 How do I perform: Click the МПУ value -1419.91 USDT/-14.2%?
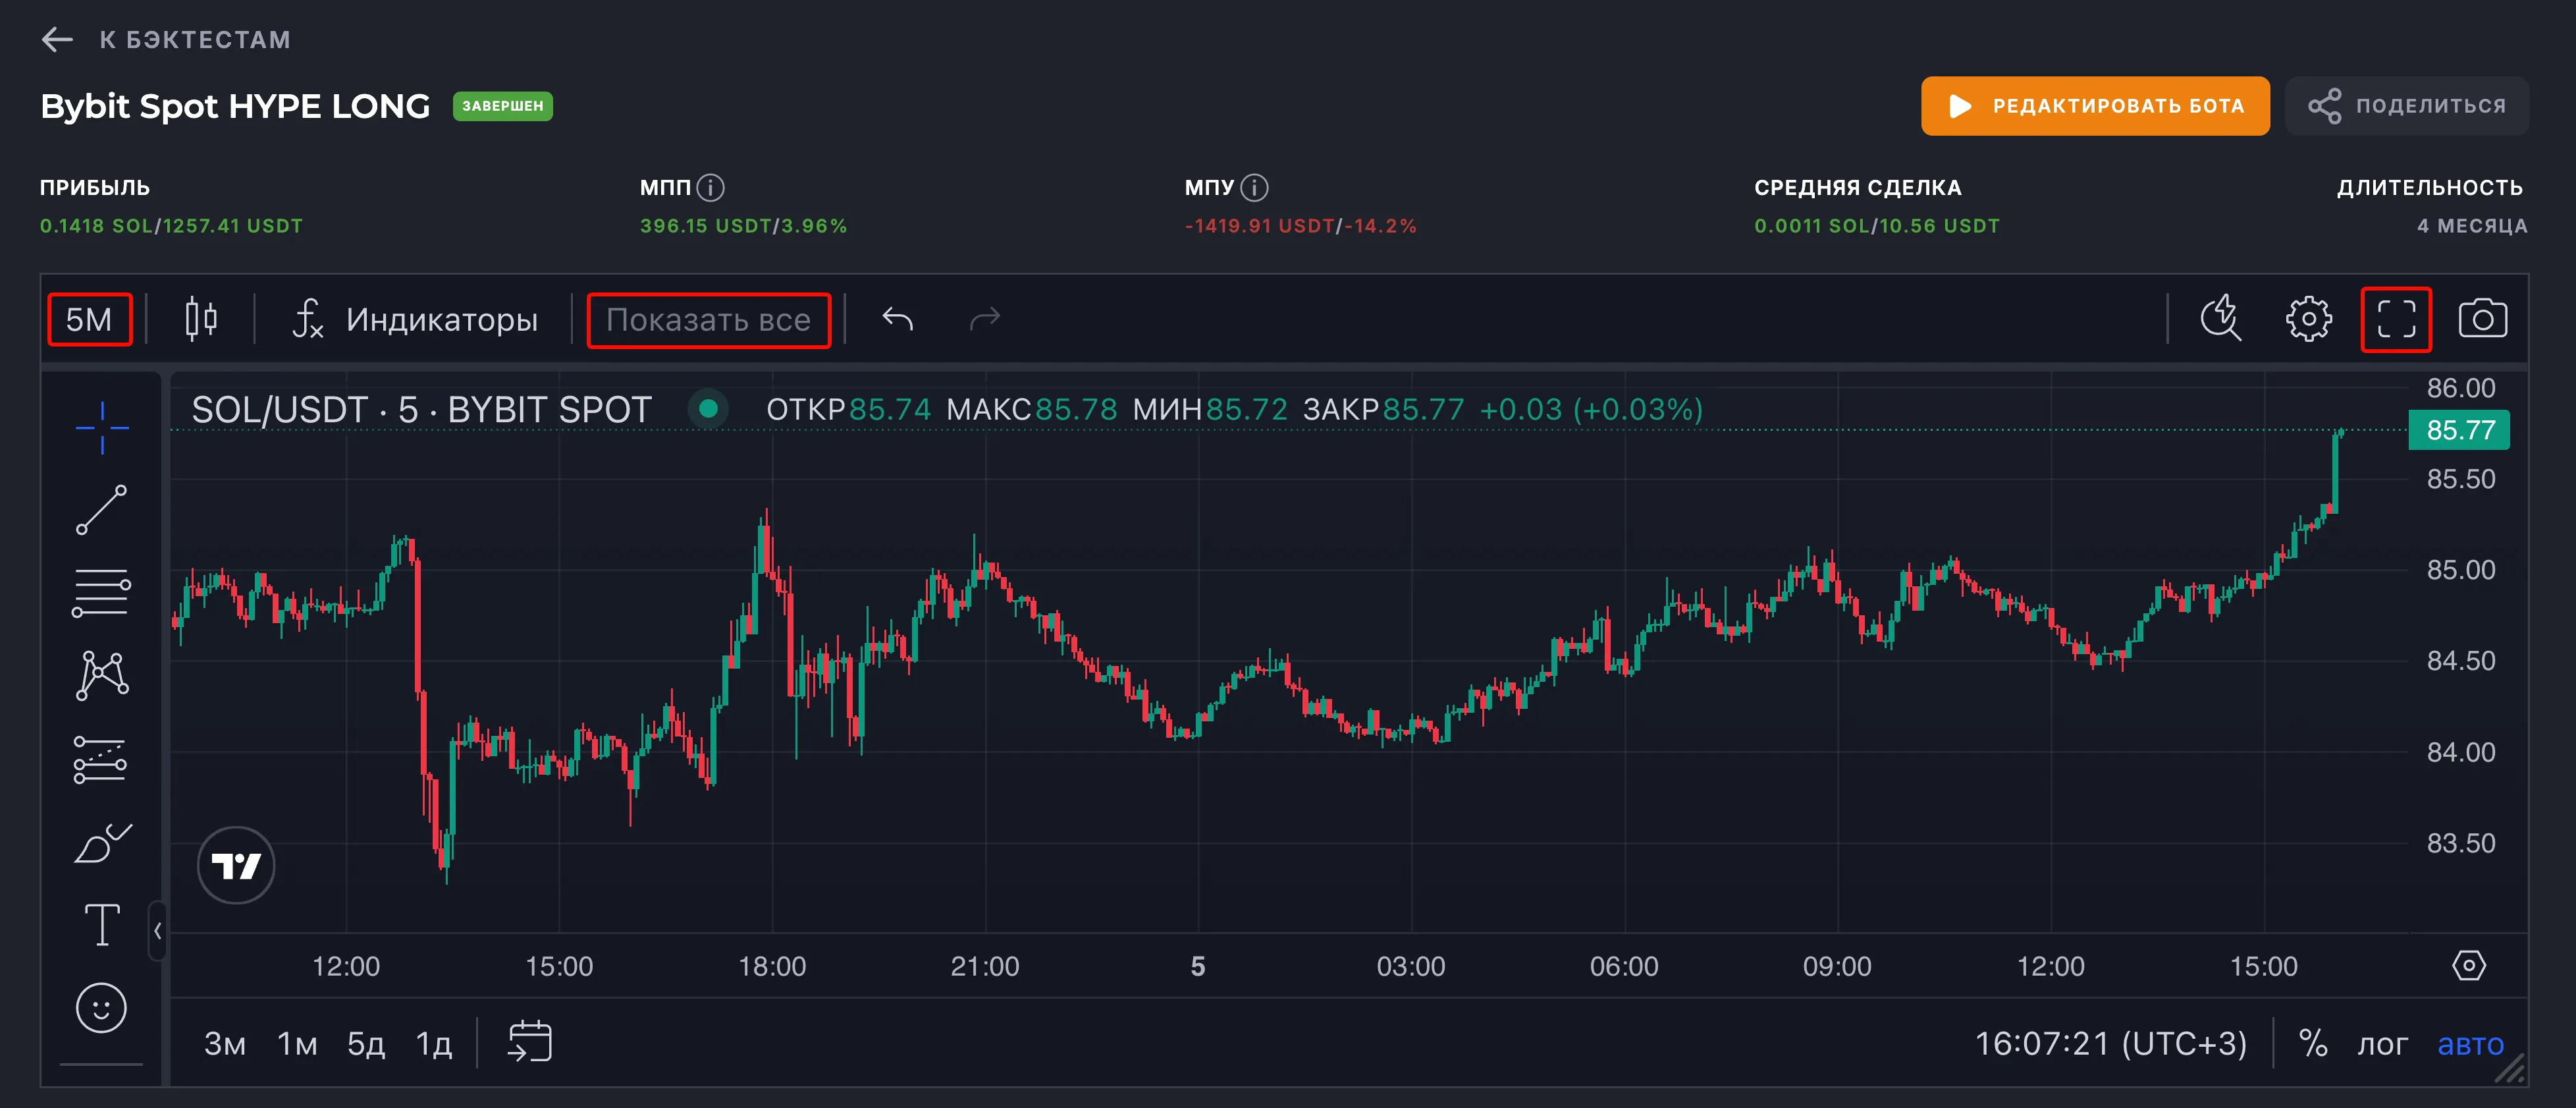1300,226
